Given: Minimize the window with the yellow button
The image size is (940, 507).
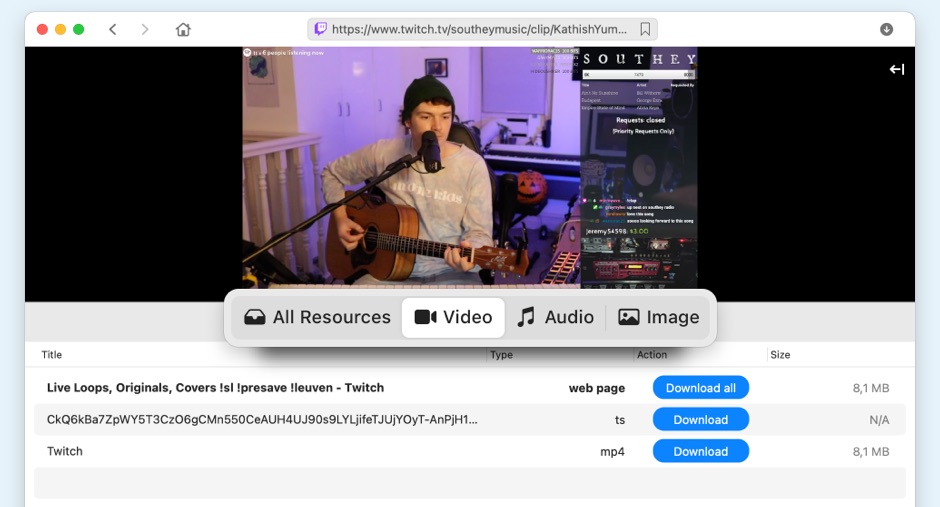Looking at the screenshot, I should [x=60, y=29].
